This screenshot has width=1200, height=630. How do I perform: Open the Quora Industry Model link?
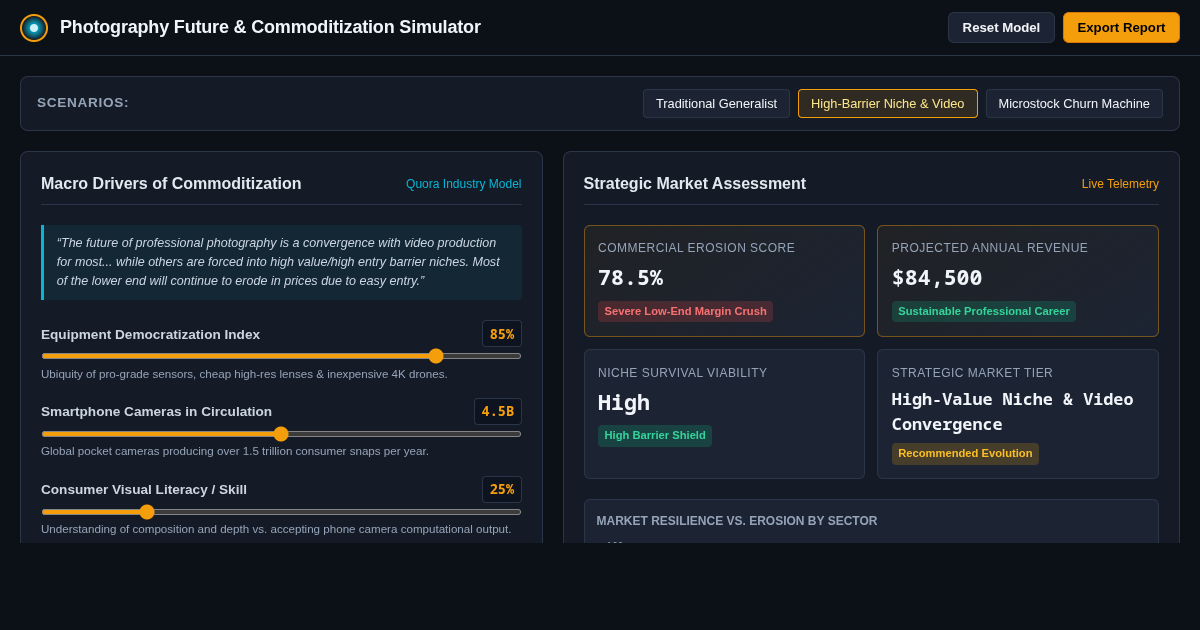pos(464,184)
